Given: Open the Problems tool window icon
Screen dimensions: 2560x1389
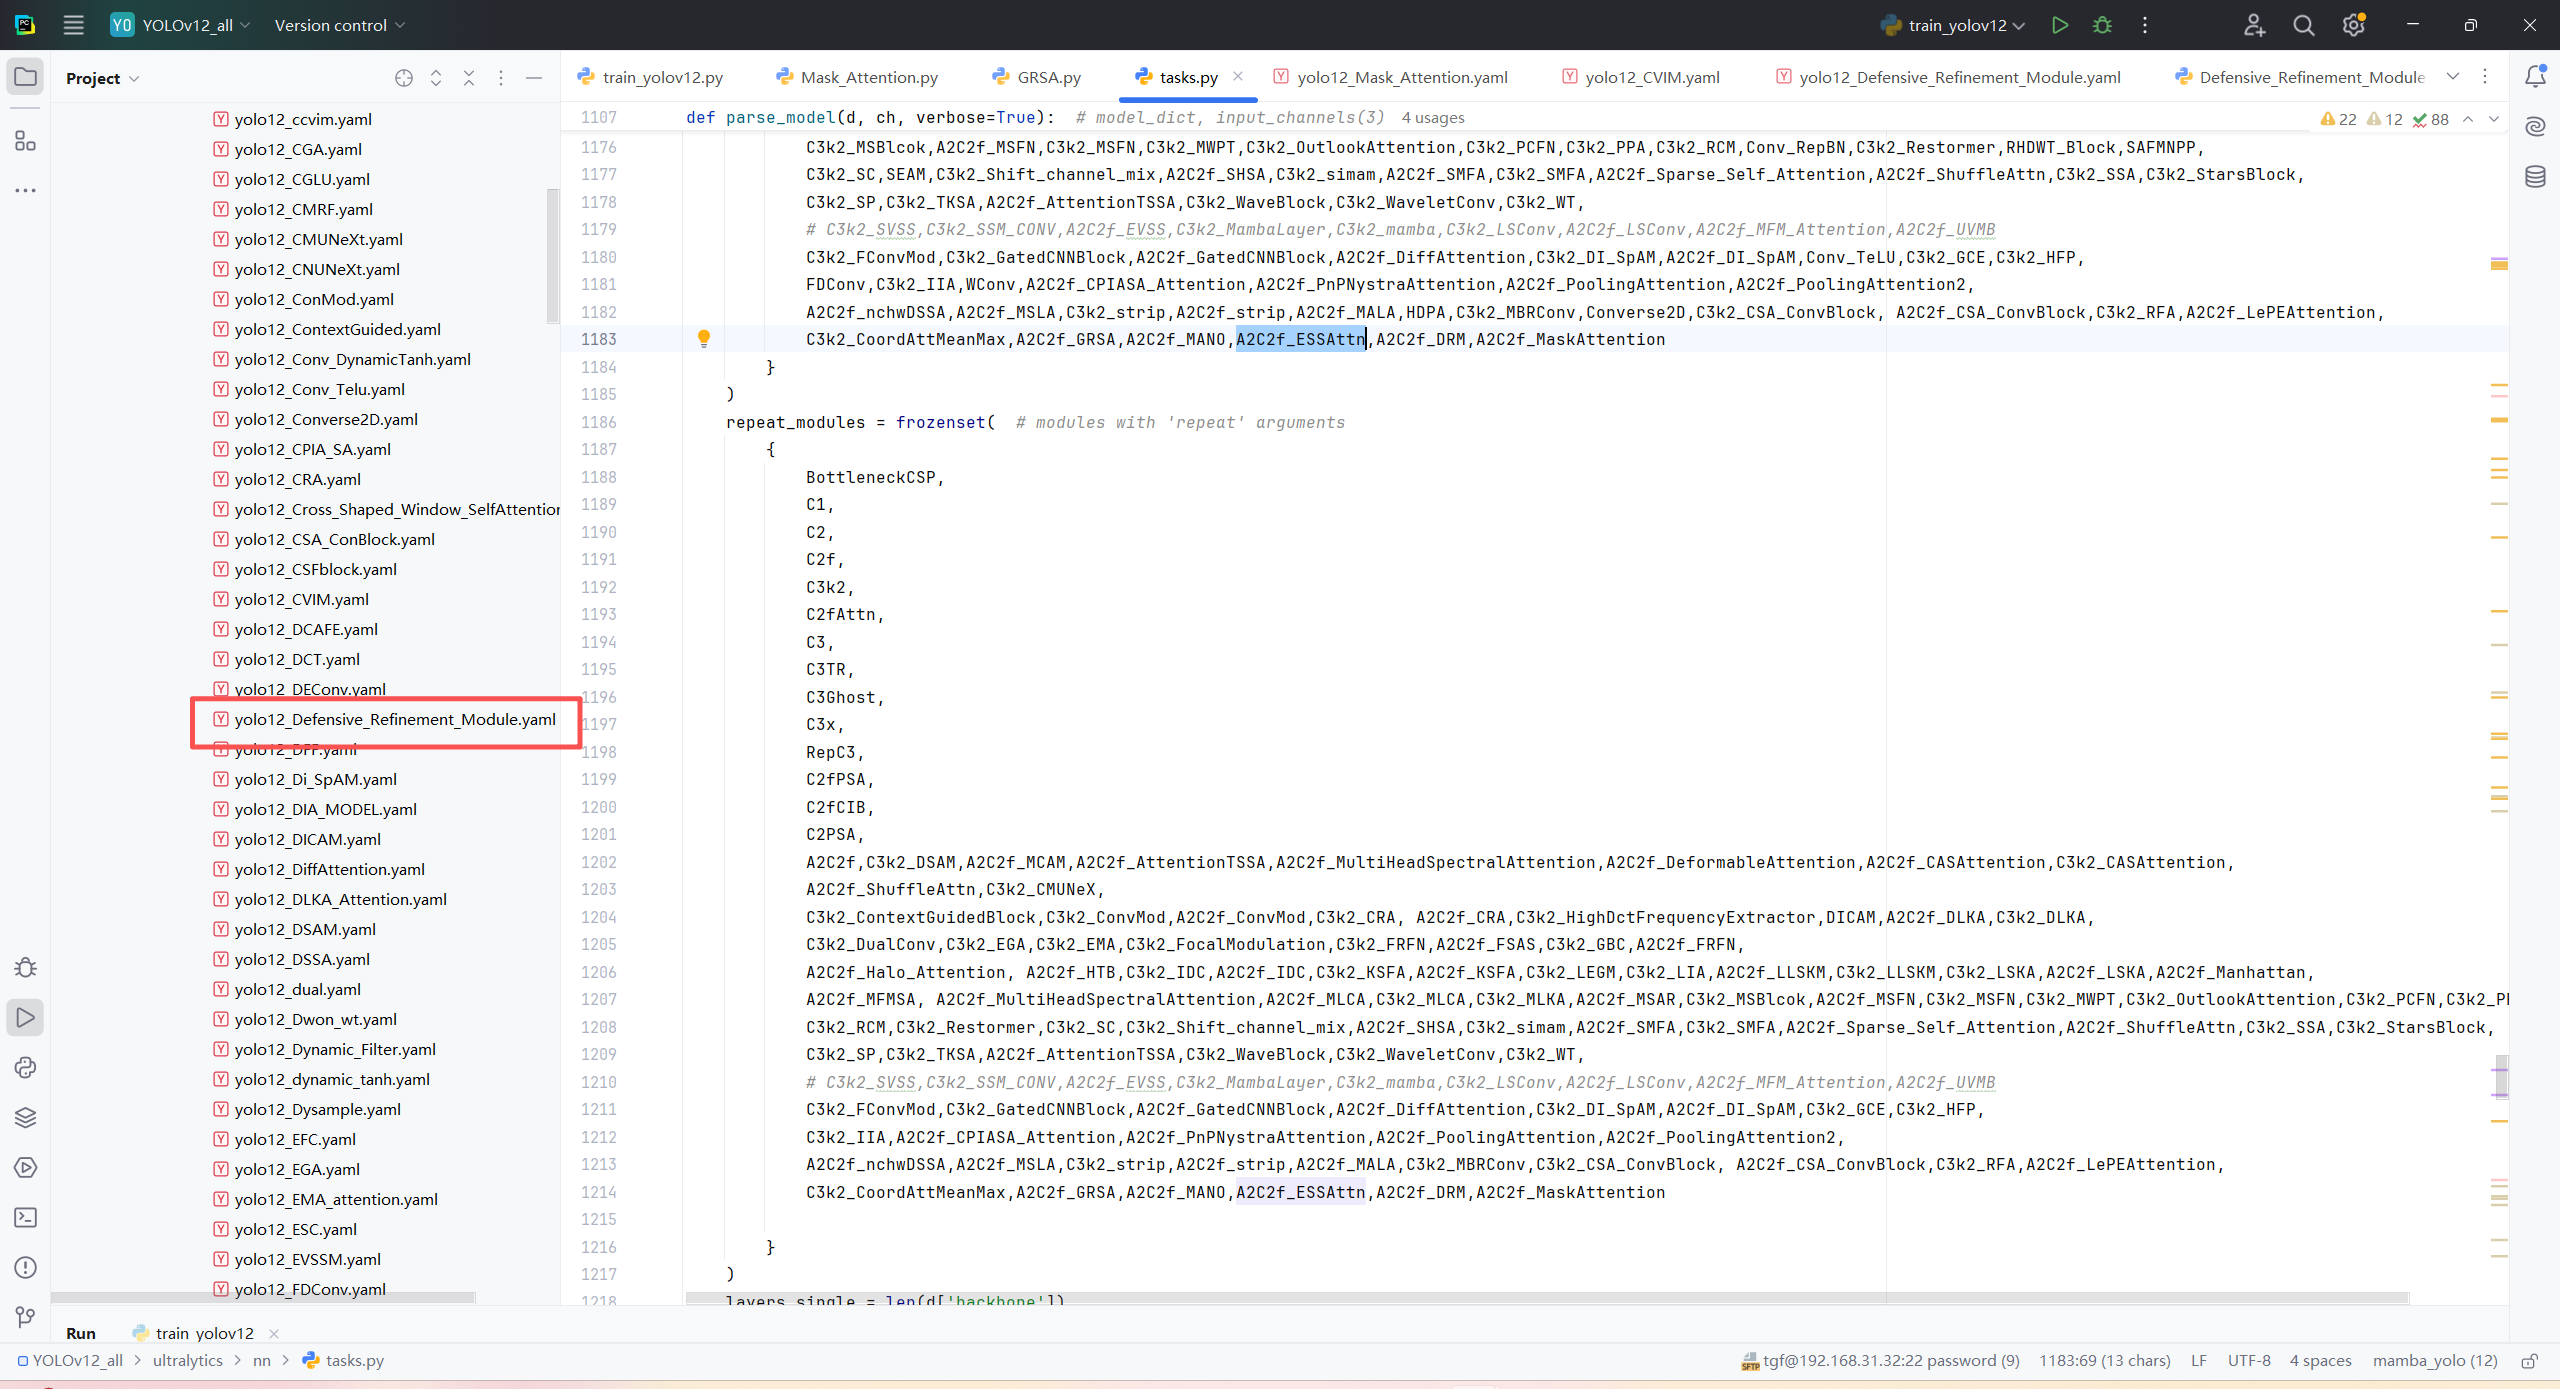Looking at the screenshot, I should tap(25, 1267).
